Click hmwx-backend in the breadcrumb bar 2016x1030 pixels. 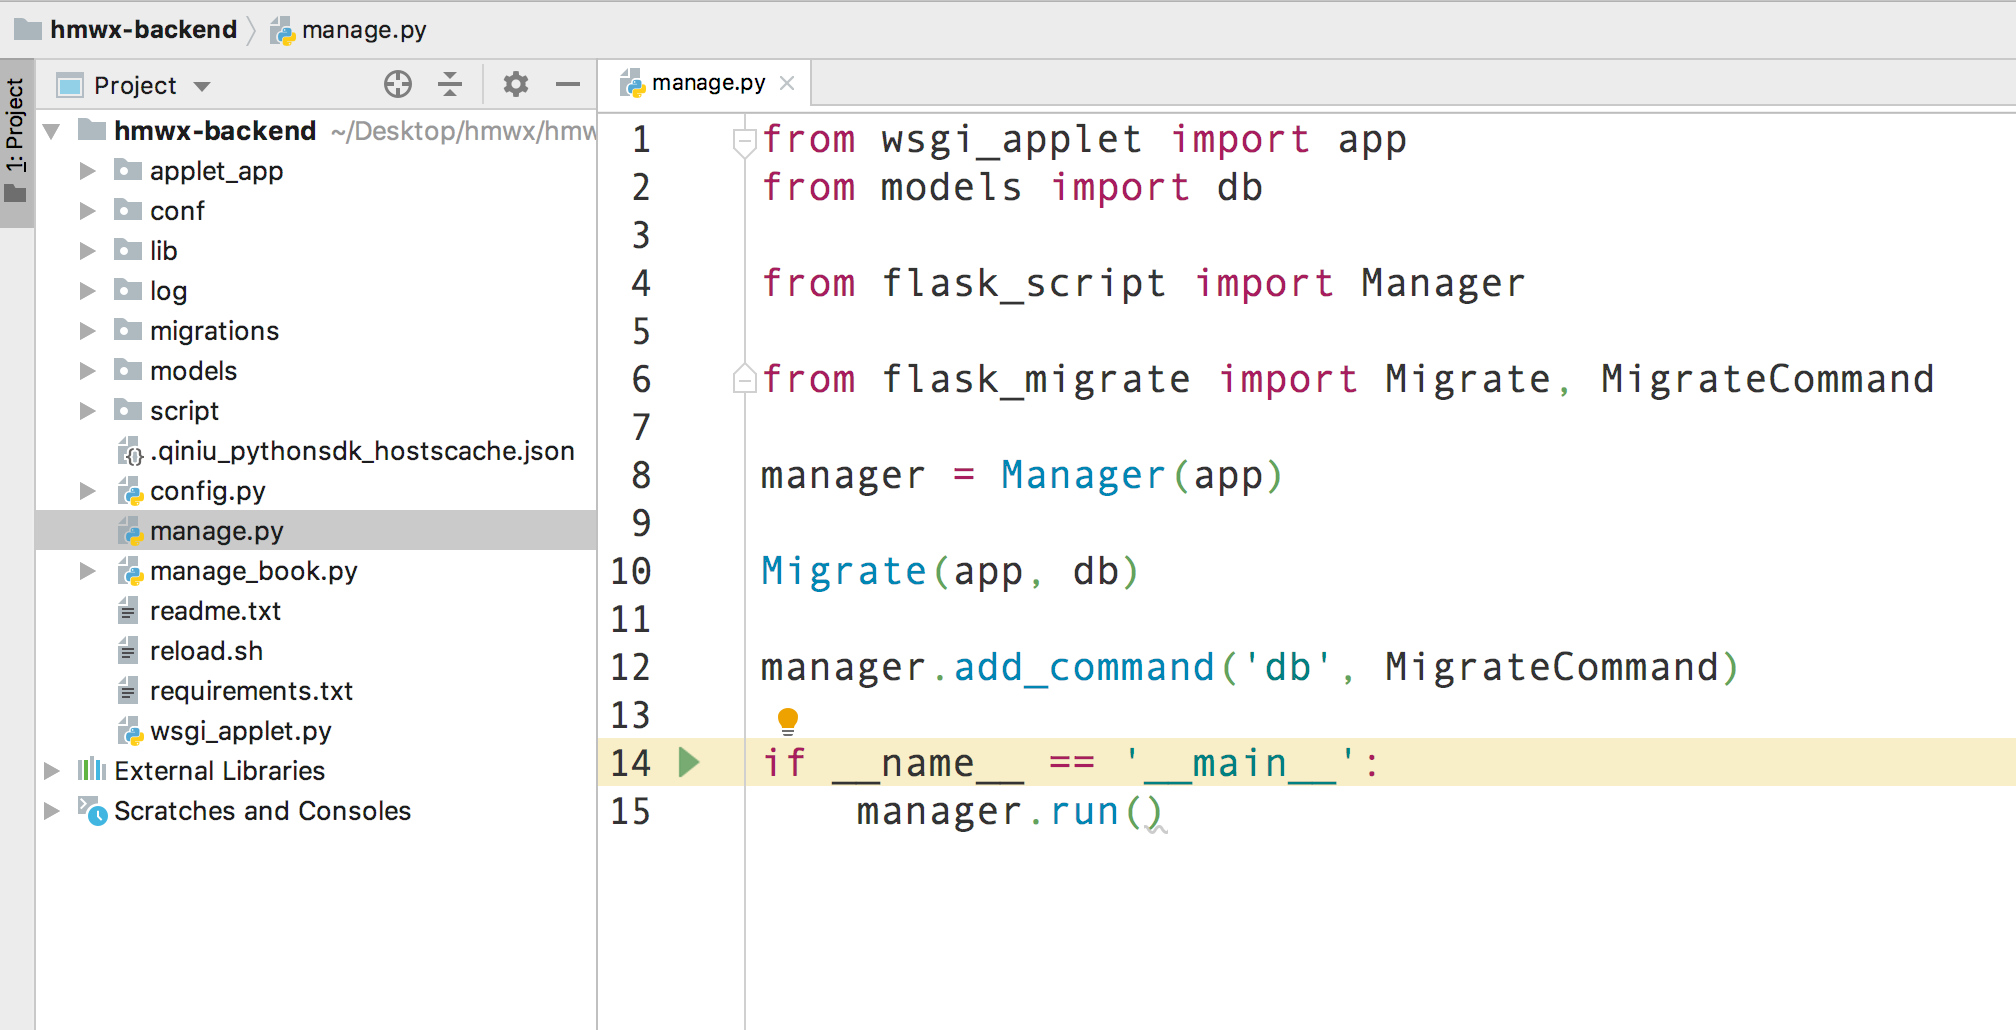(143, 30)
